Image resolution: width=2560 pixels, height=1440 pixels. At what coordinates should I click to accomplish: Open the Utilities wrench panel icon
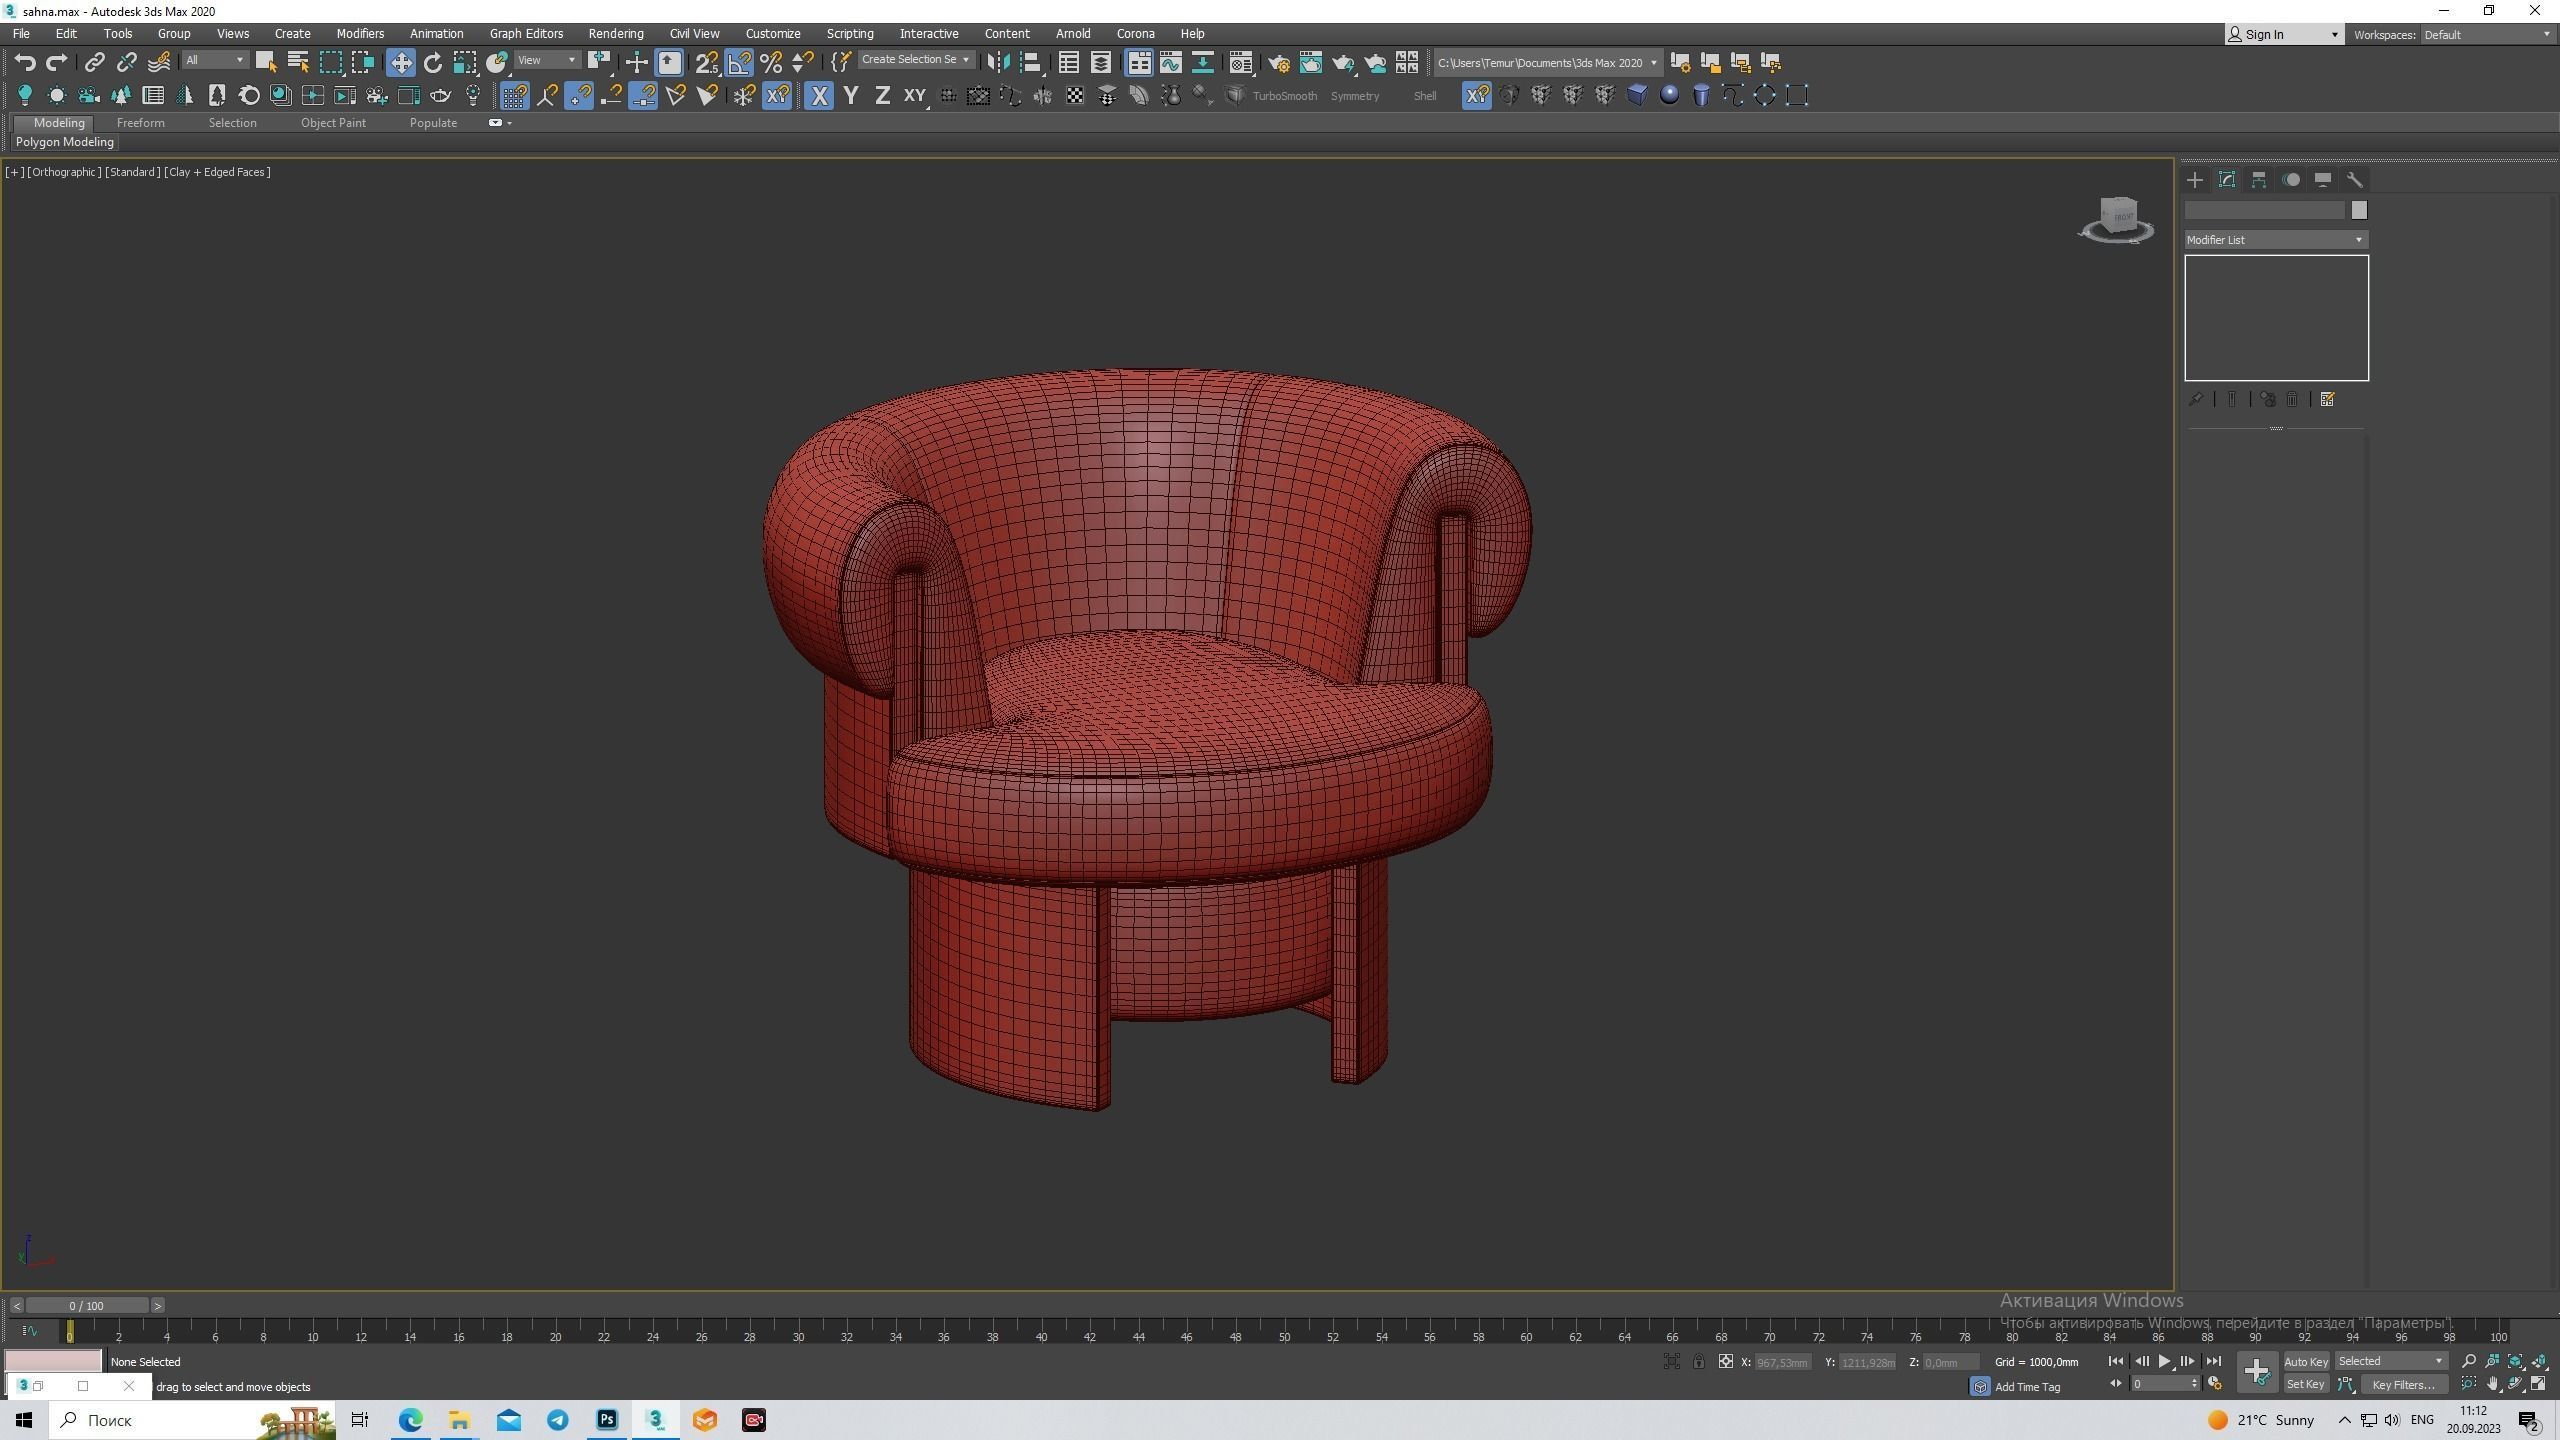tap(2355, 180)
